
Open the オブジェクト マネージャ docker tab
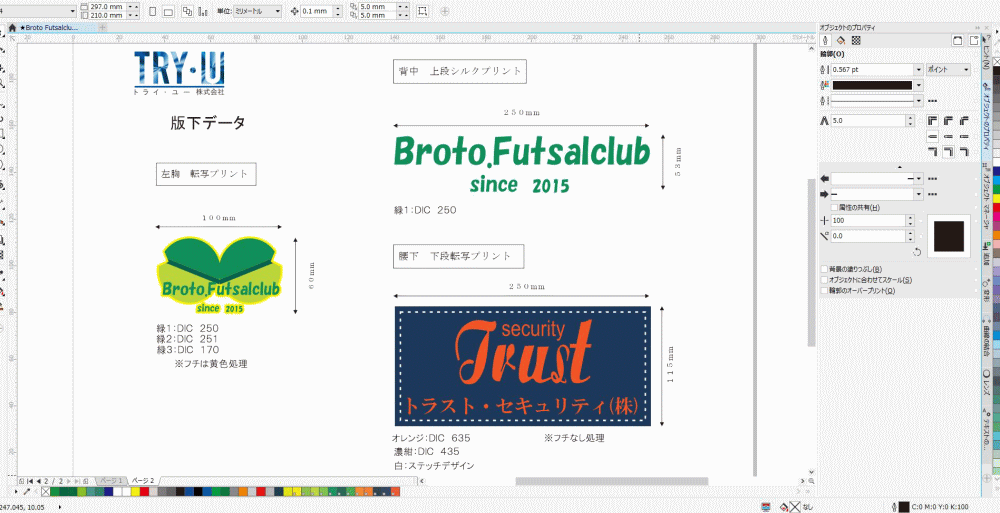tap(986, 198)
